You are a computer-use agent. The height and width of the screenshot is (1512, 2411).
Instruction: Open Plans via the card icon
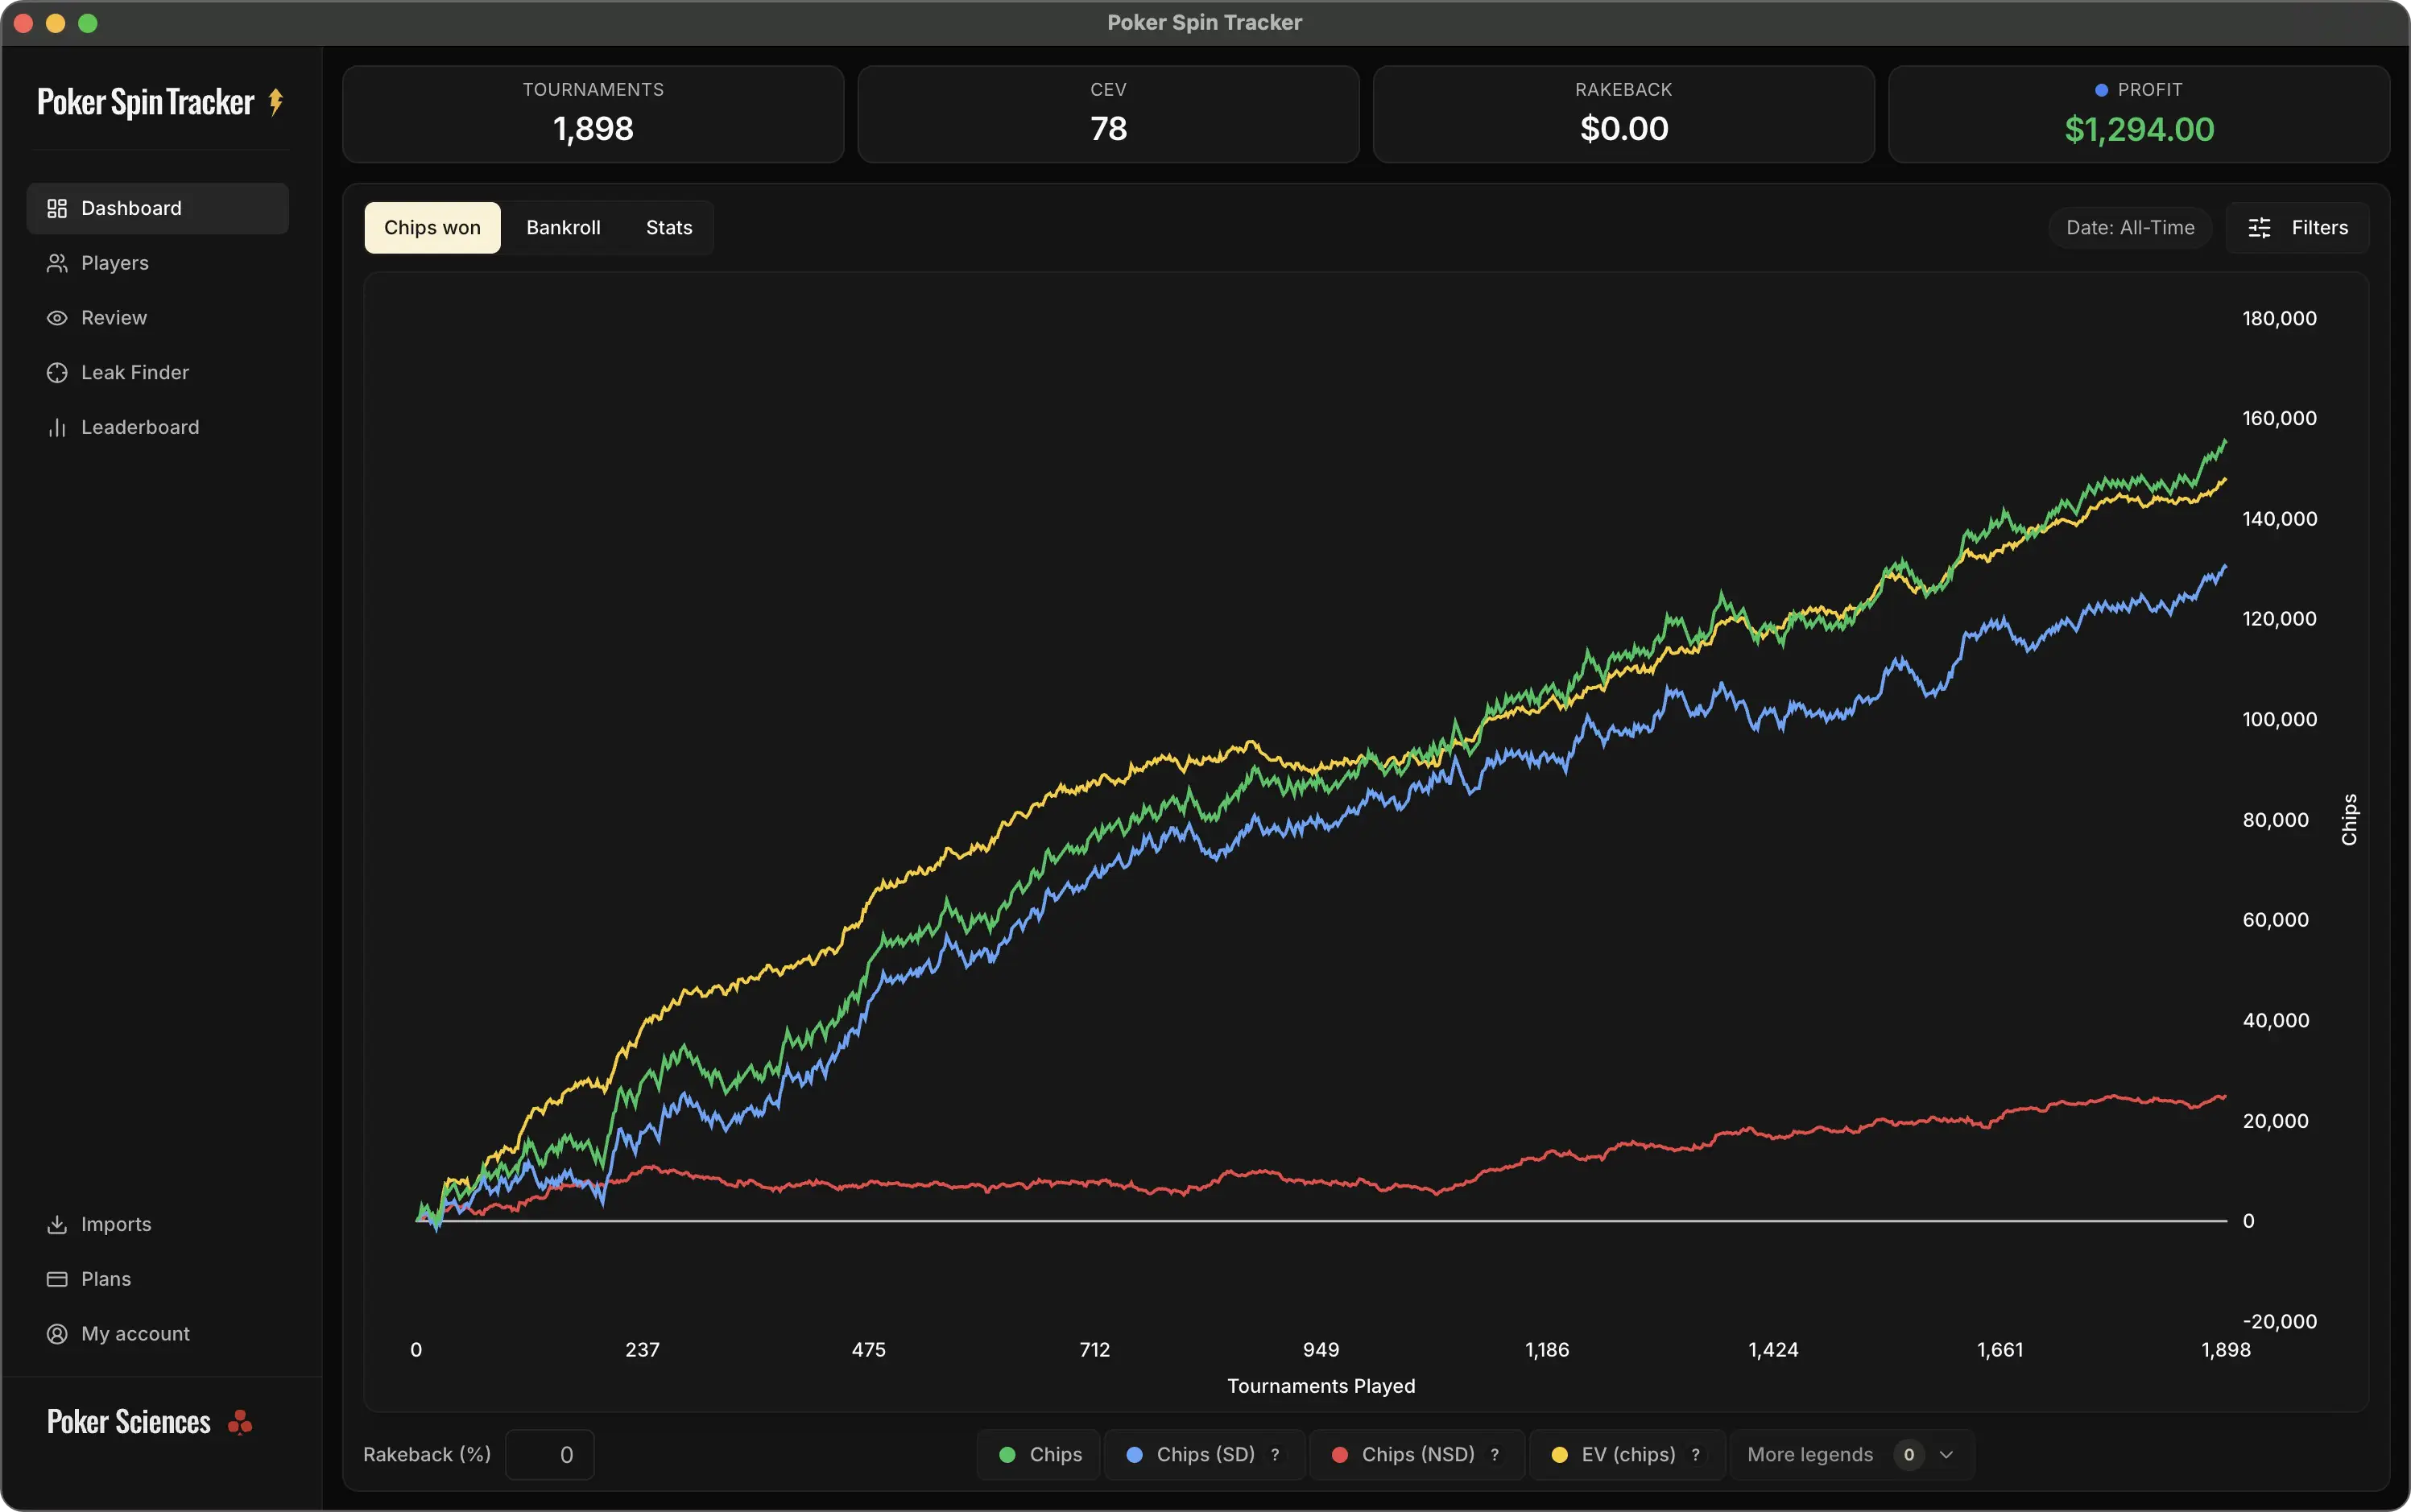click(57, 1278)
